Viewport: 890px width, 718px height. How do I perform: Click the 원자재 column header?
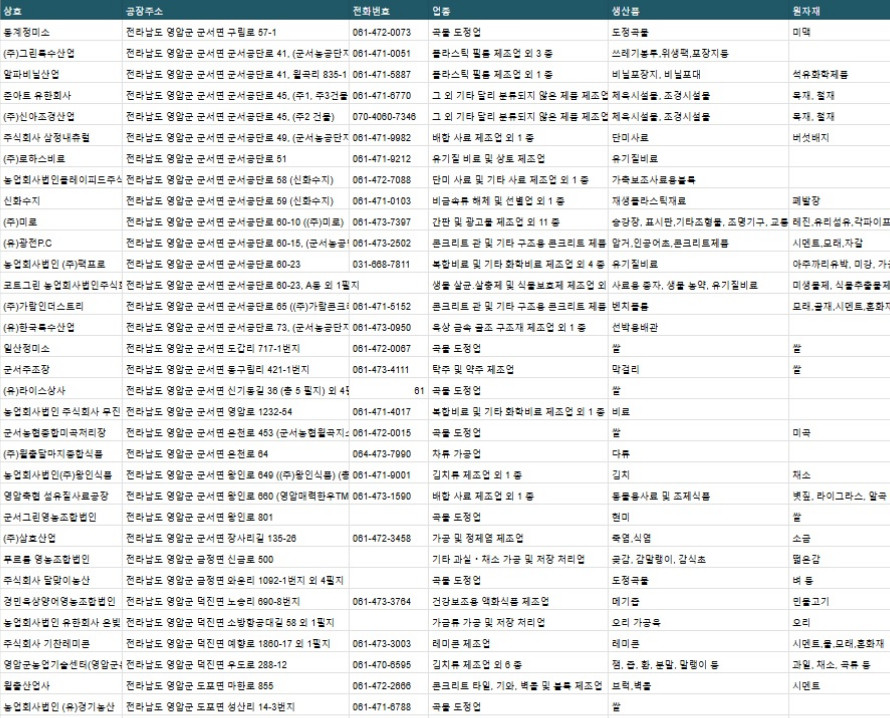[839, 11]
